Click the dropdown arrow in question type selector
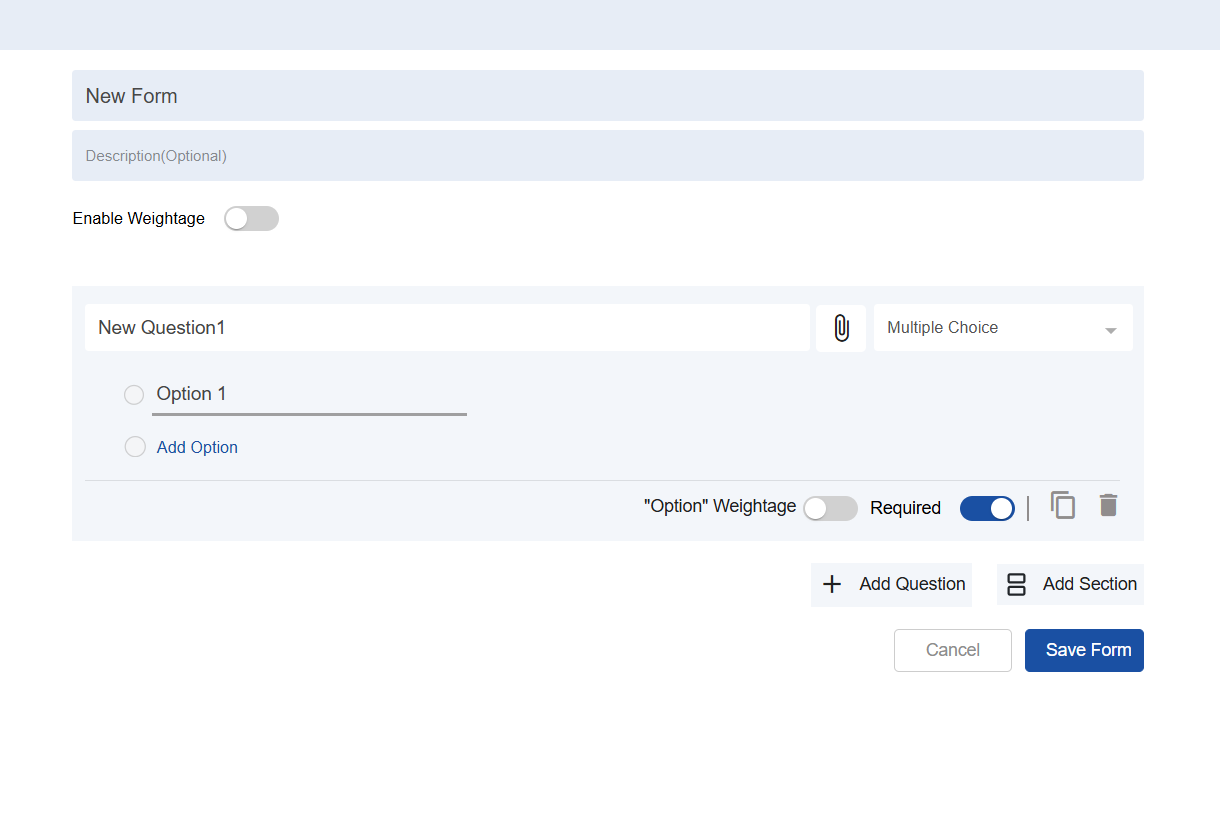This screenshot has height=832, width=1220. coord(1110,330)
